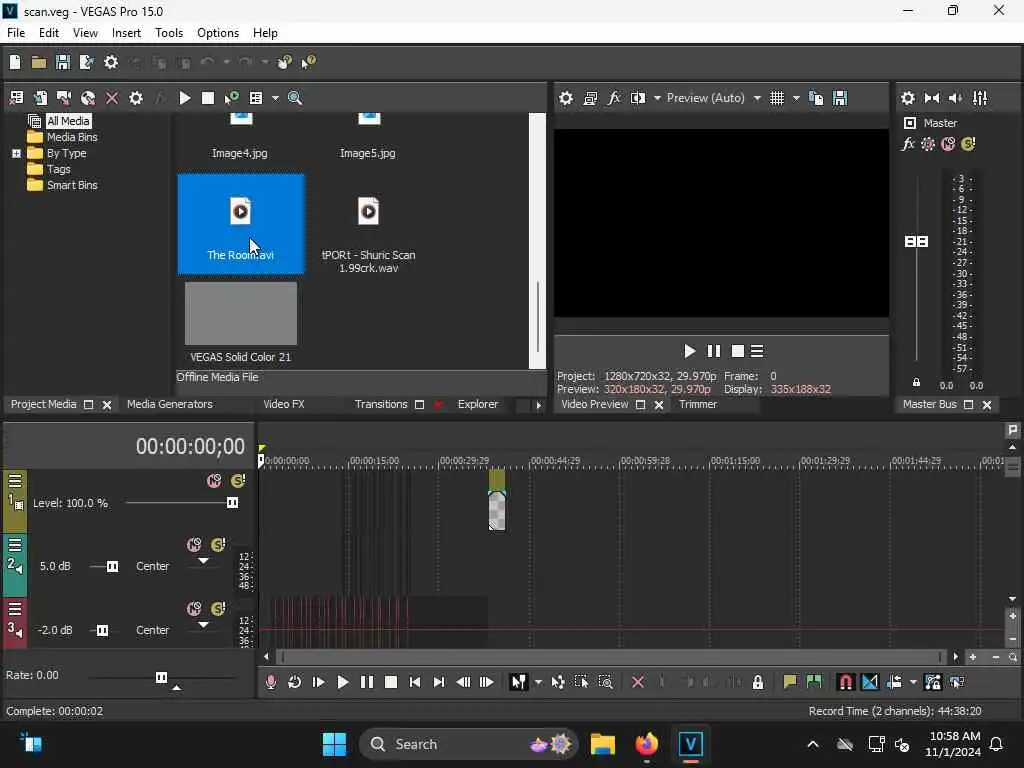The image size is (1024, 768).
Task: Stop media preview in Project Media toolbar
Action: [x=208, y=98]
